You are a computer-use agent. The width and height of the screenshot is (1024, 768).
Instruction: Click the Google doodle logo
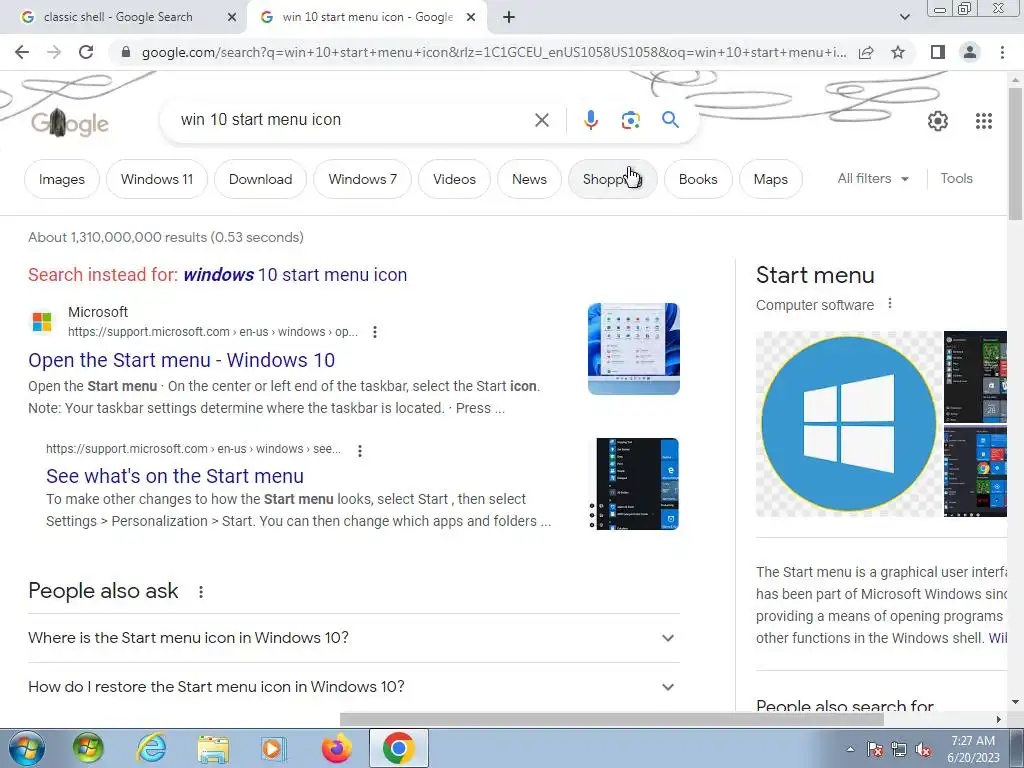click(x=70, y=123)
